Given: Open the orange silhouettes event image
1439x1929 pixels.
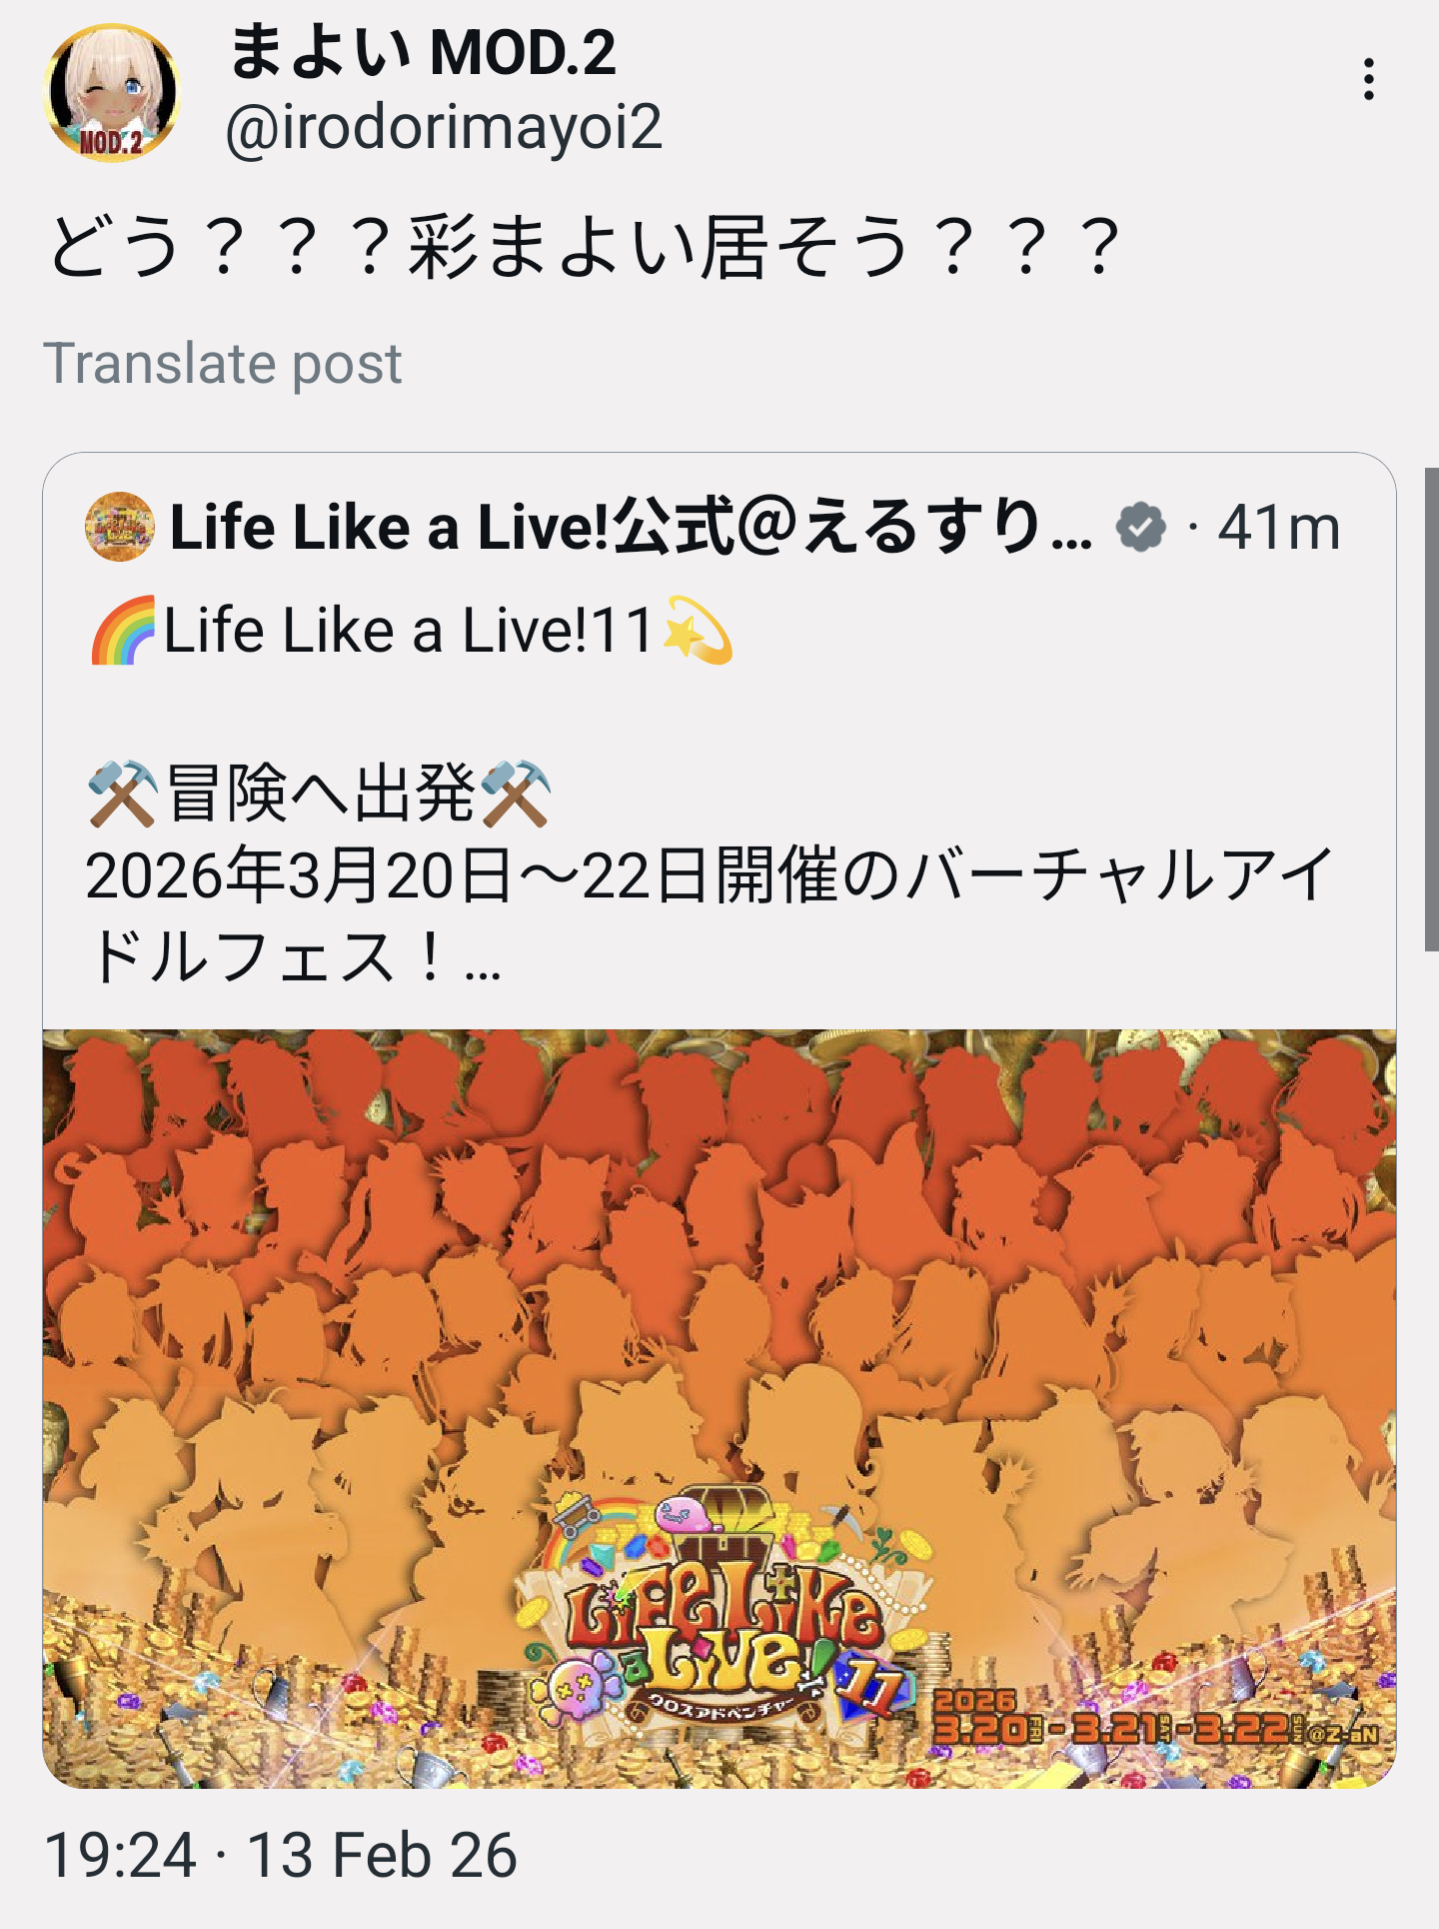Looking at the screenshot, I should point(719,1300).
